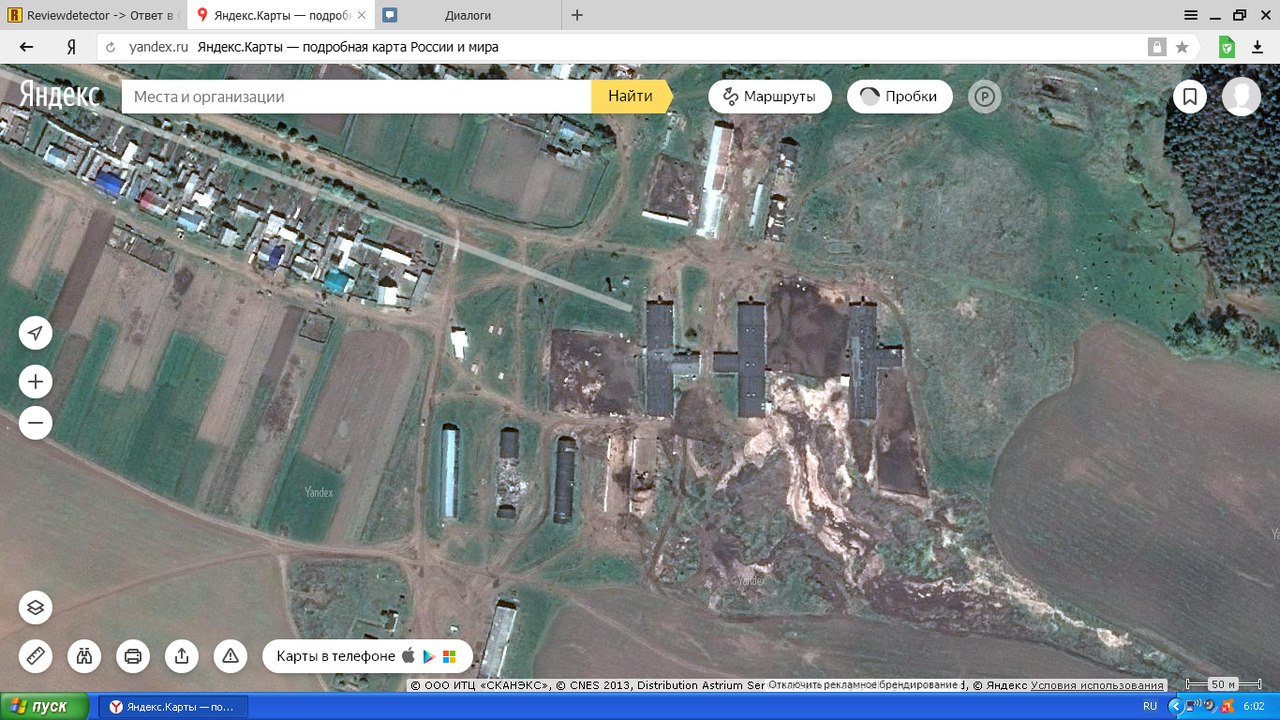
Task: Click the print map icon
Action: [133, 656]
